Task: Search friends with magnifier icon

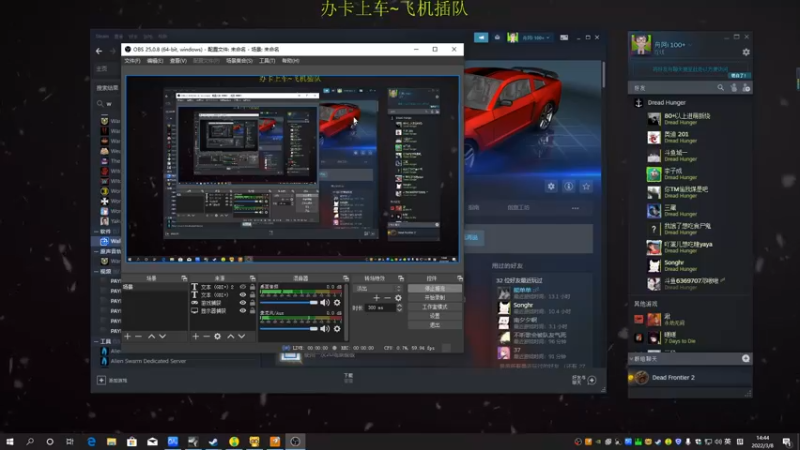Action: (x=720, y=88)
